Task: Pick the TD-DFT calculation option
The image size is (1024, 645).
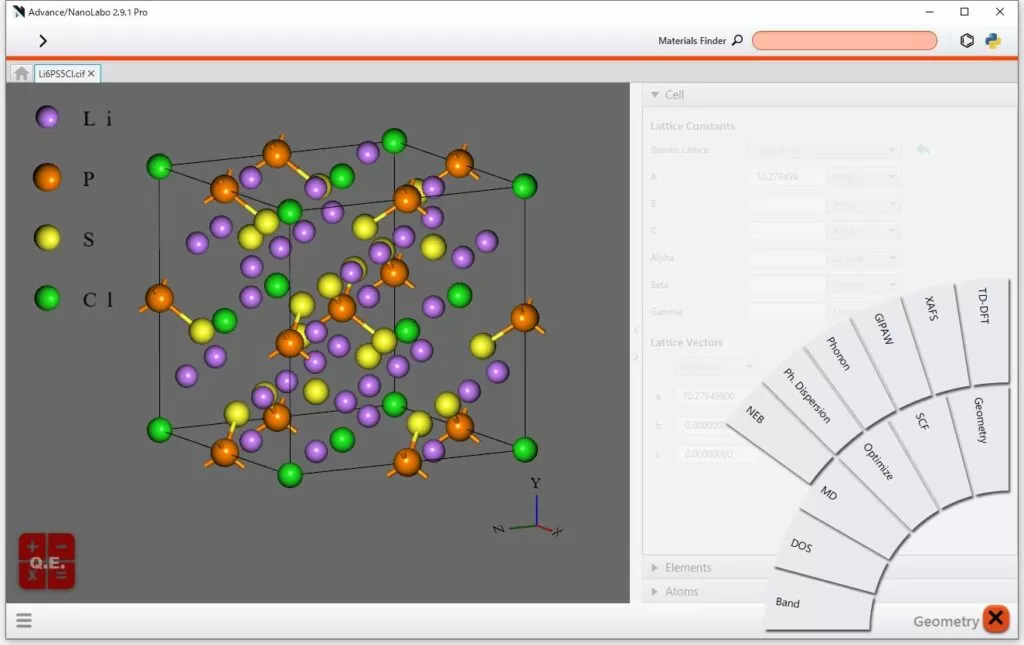Action: point(986,320)
